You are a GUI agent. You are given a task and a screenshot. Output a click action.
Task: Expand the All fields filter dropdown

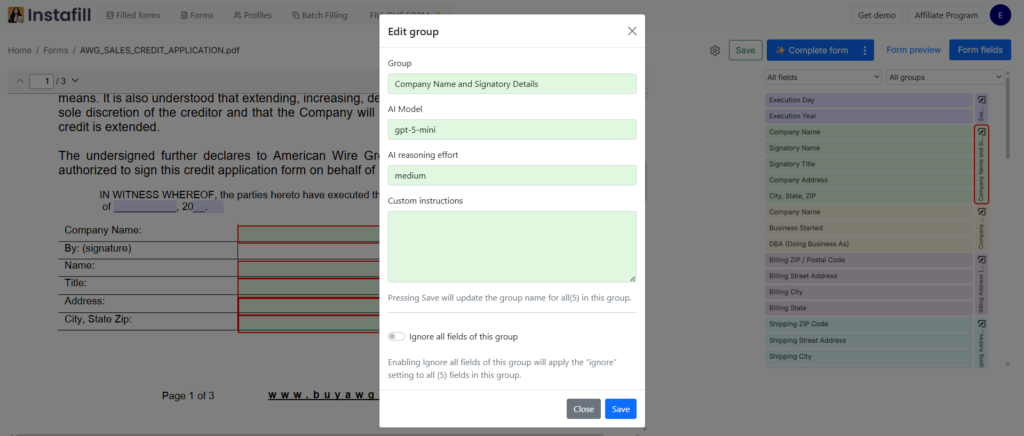pyautogui.click(x=822, y=77)
